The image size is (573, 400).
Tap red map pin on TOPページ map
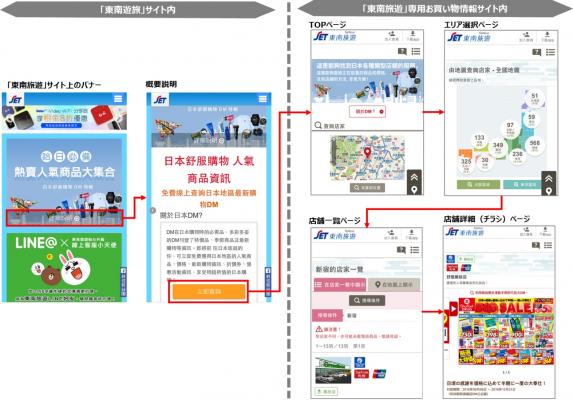click(x=368, y=153)
